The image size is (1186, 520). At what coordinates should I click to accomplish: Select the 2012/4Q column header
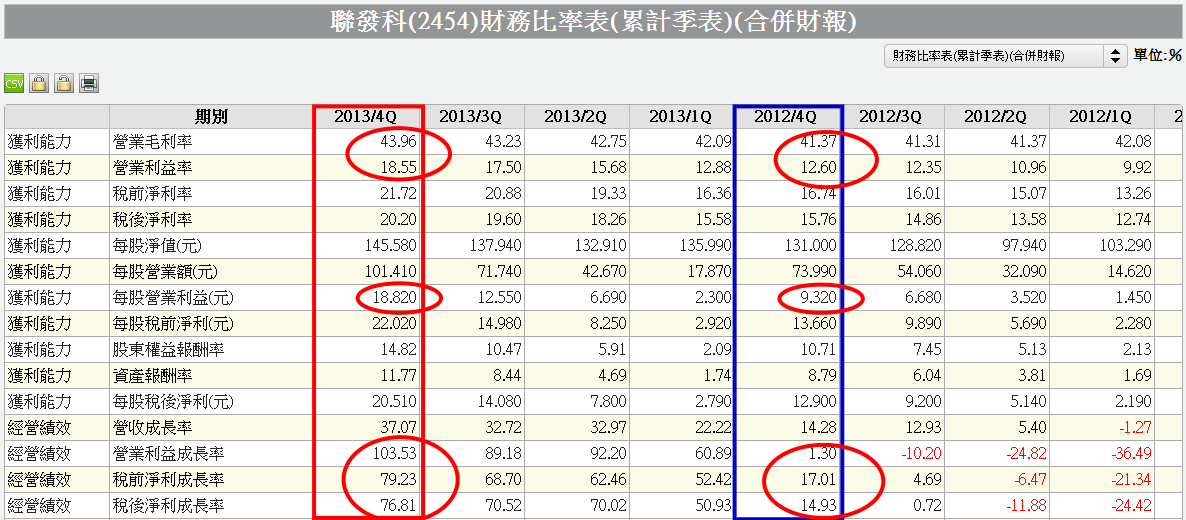click(x=787, y=117)
